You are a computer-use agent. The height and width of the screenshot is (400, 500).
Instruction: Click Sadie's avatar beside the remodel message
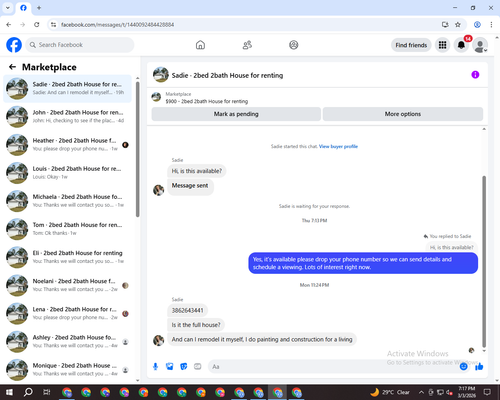pyautogui.click(x=158, y=340)
